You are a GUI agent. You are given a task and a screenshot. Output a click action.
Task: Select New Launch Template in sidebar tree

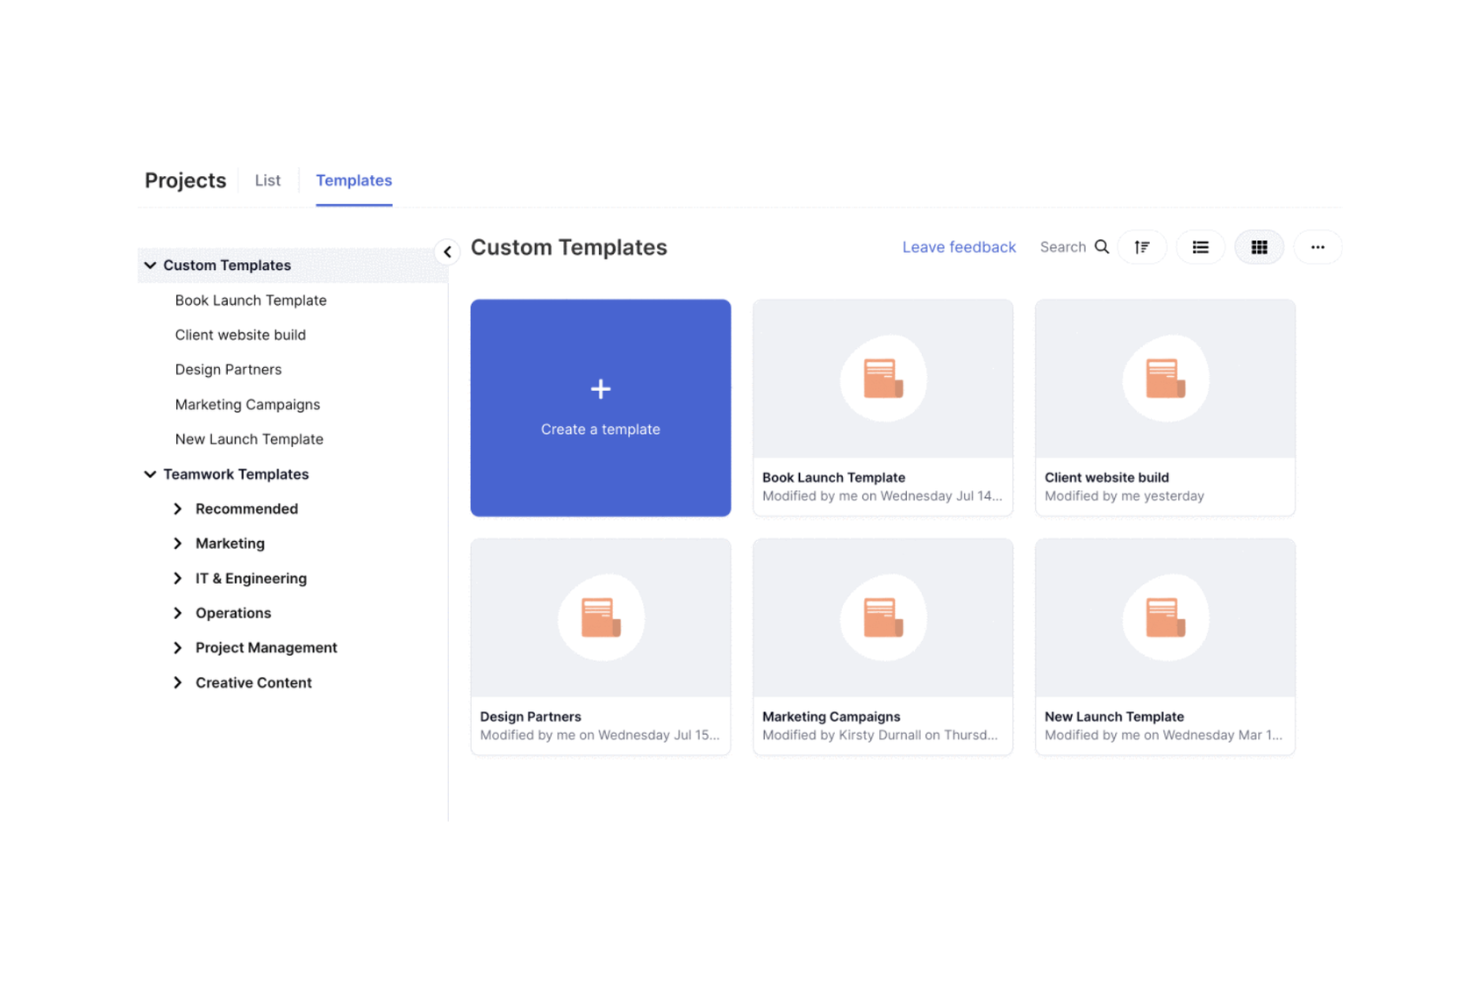pos(249,439)
